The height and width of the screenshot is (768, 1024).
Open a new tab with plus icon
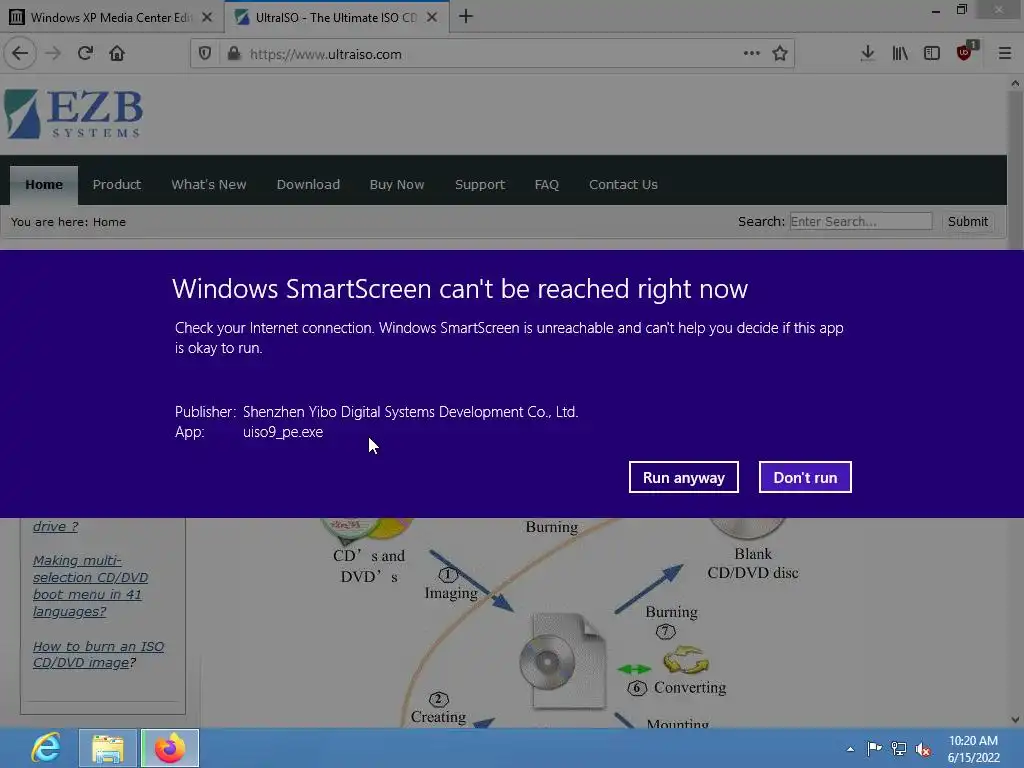466,17
